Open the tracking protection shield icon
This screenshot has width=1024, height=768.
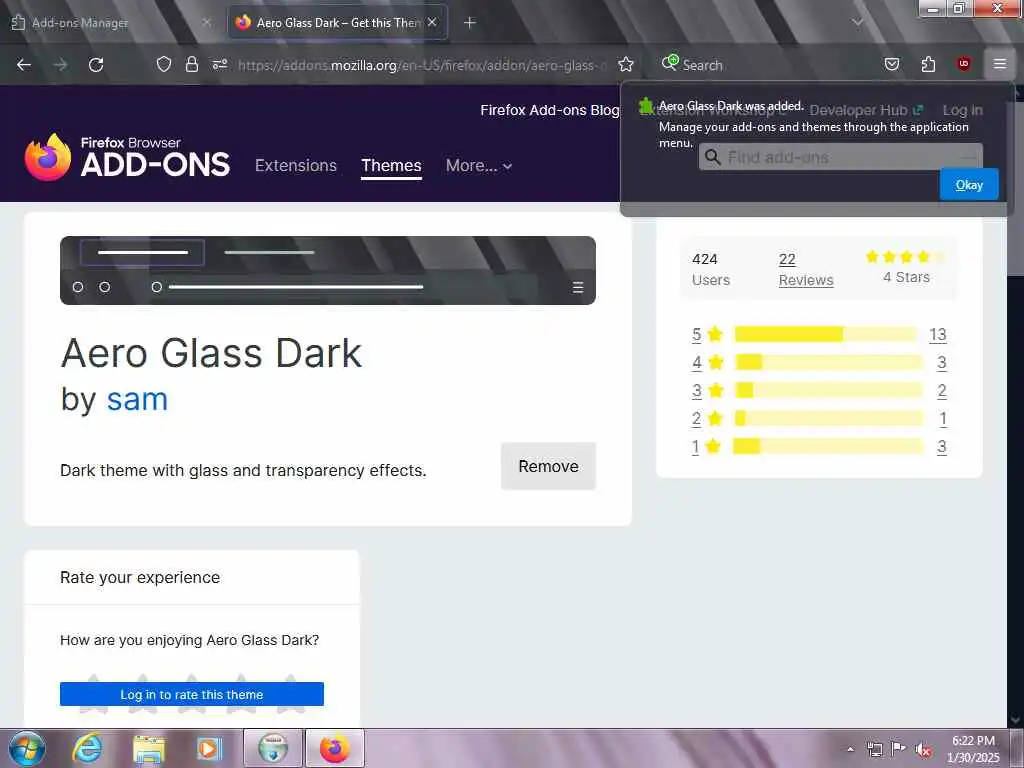pos(164,64)
